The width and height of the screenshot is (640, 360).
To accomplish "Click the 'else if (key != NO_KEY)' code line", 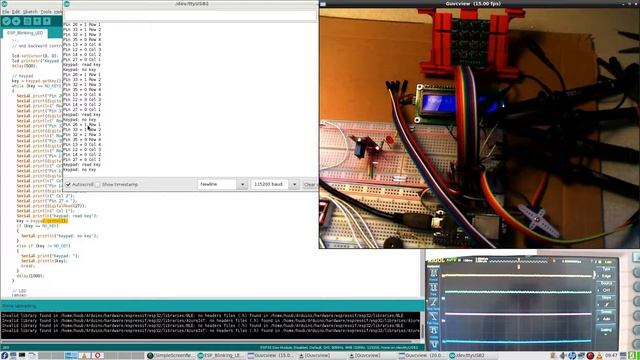I will pyautogui.click(x=43, y=246).
